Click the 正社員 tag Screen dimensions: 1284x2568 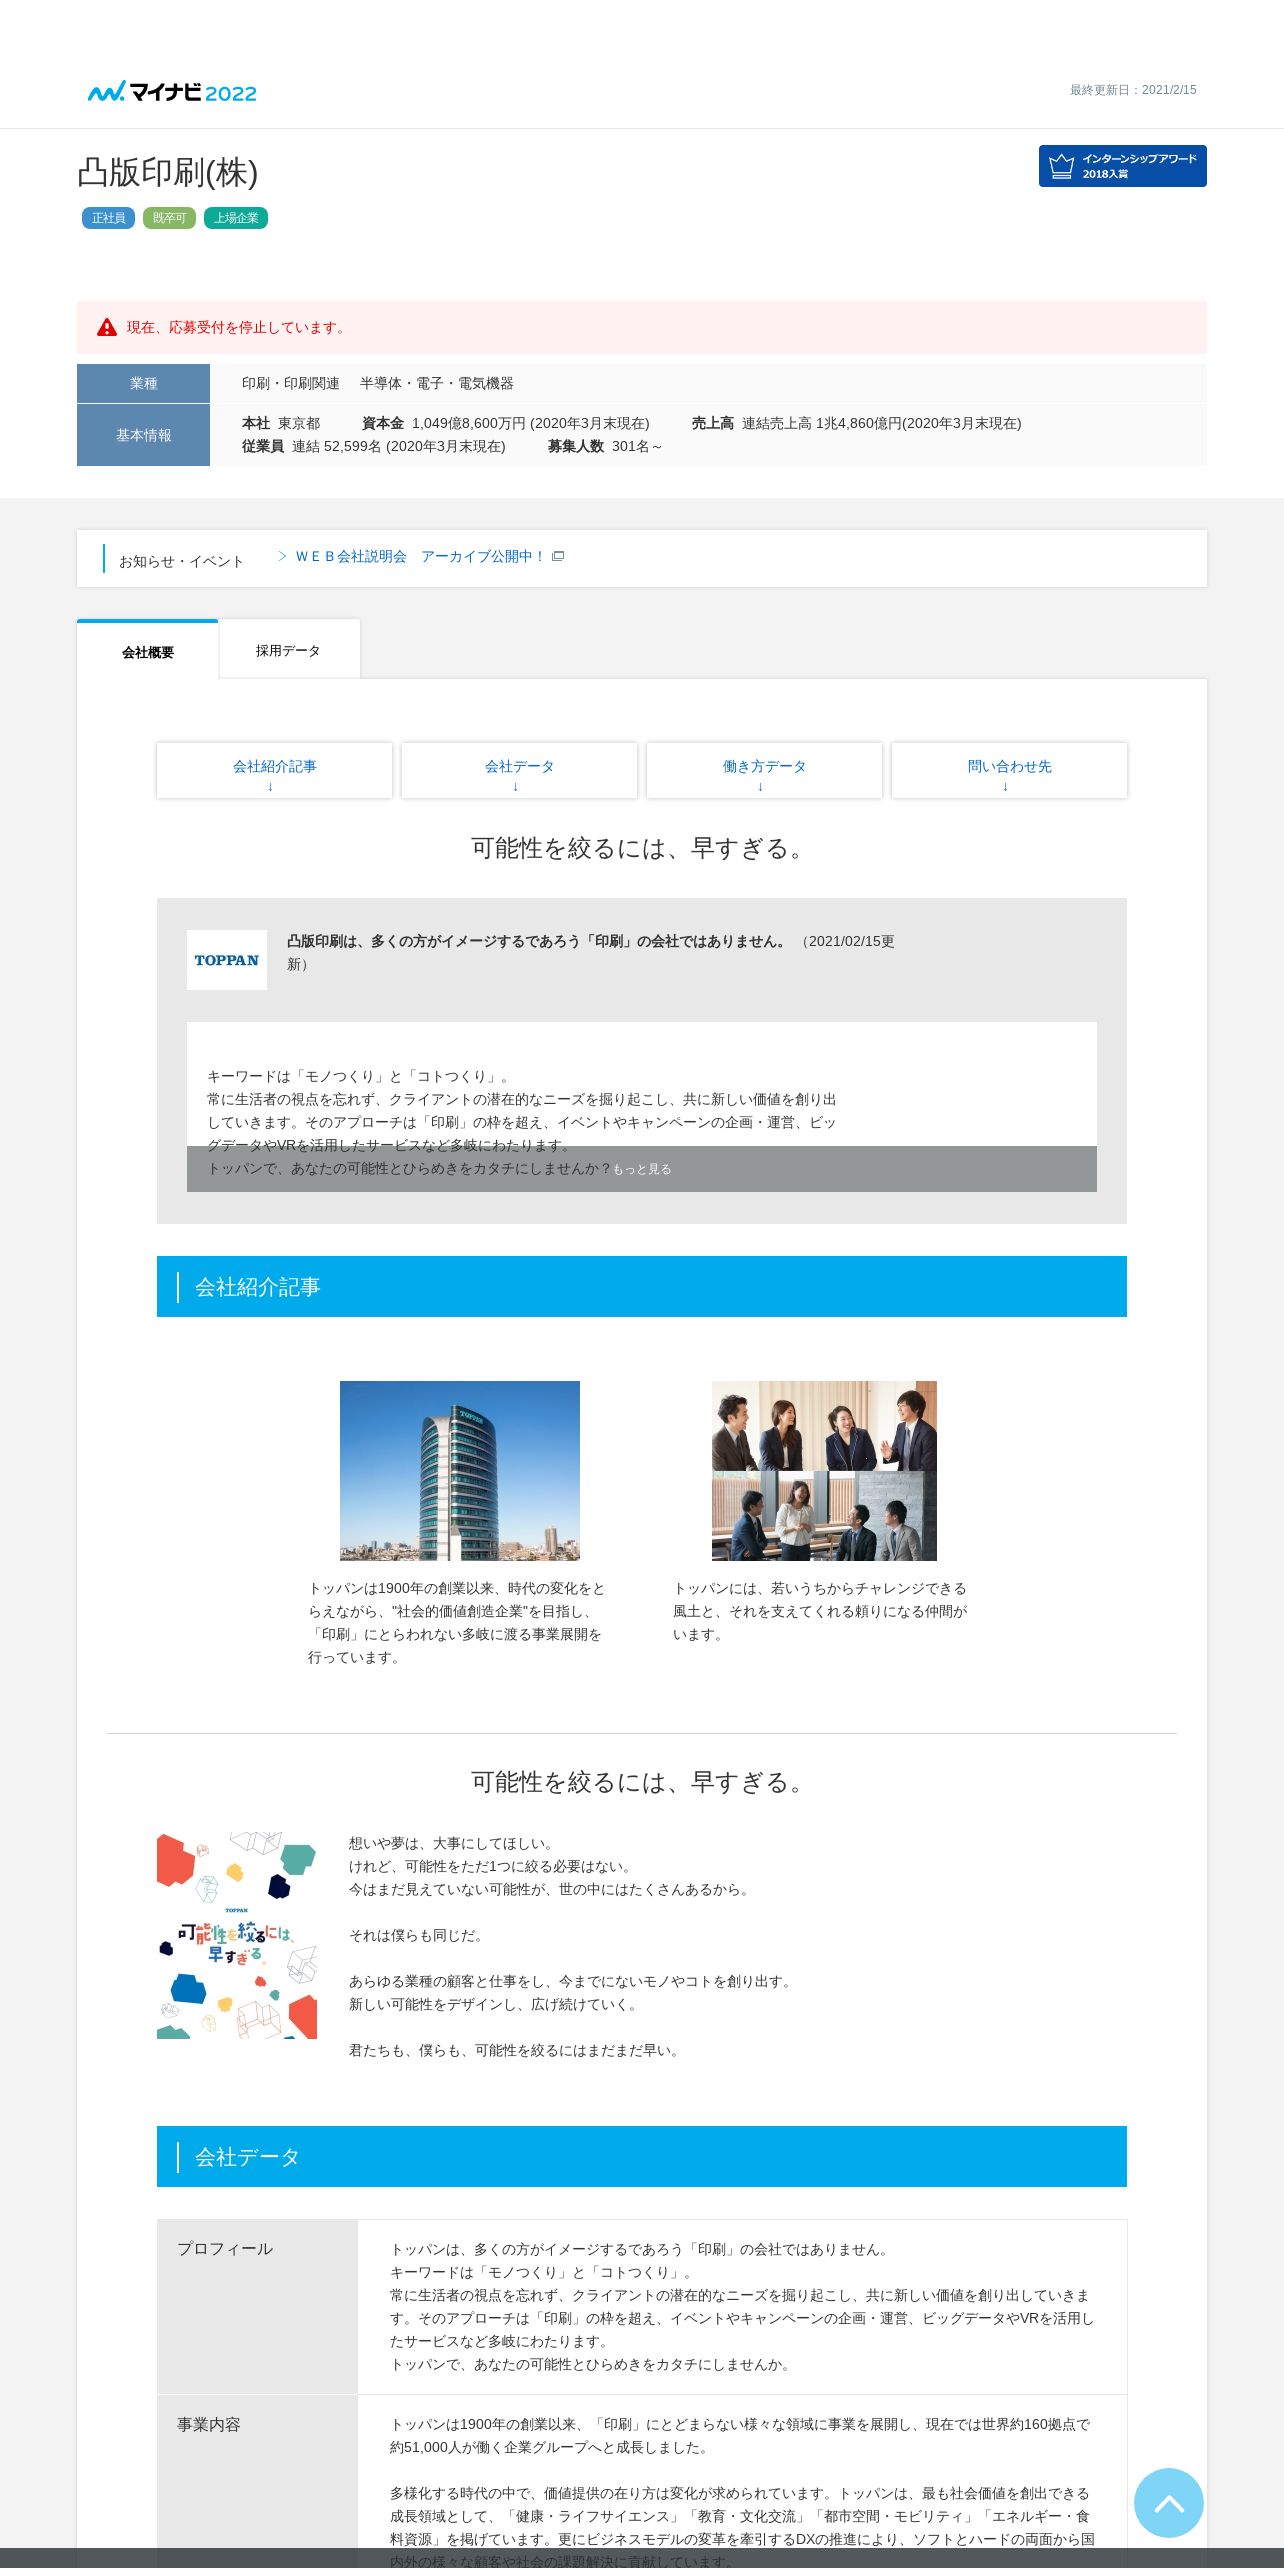point(108,218)
